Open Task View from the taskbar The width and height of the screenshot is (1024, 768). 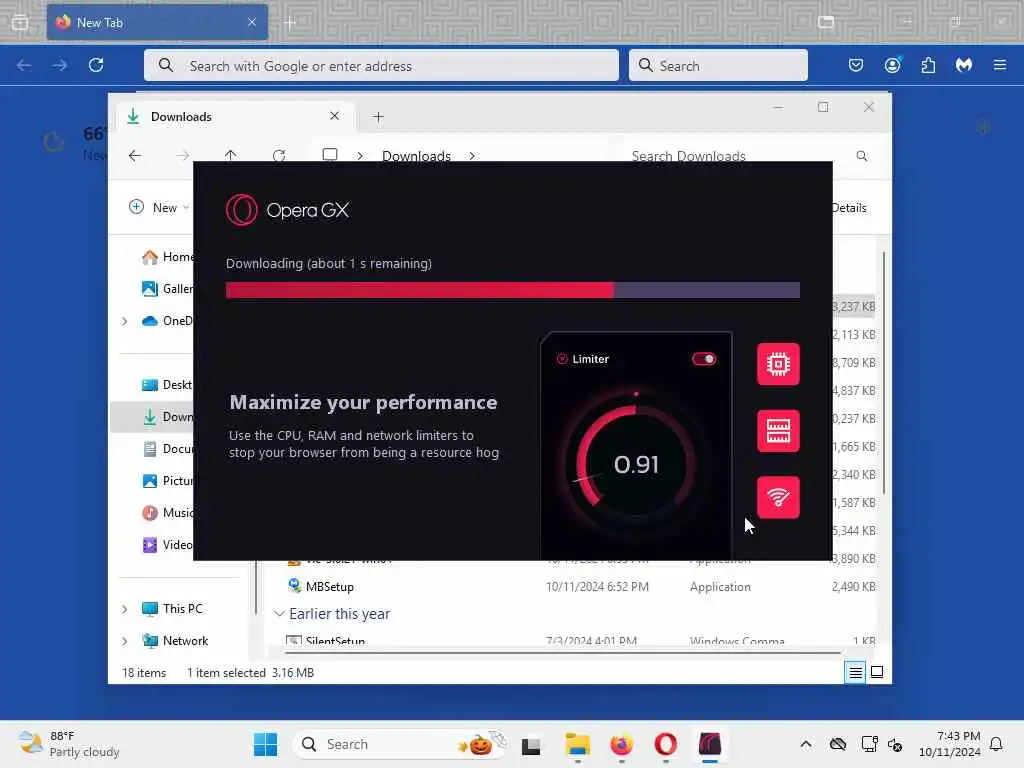pyautogui.click(x=531, y=744)
